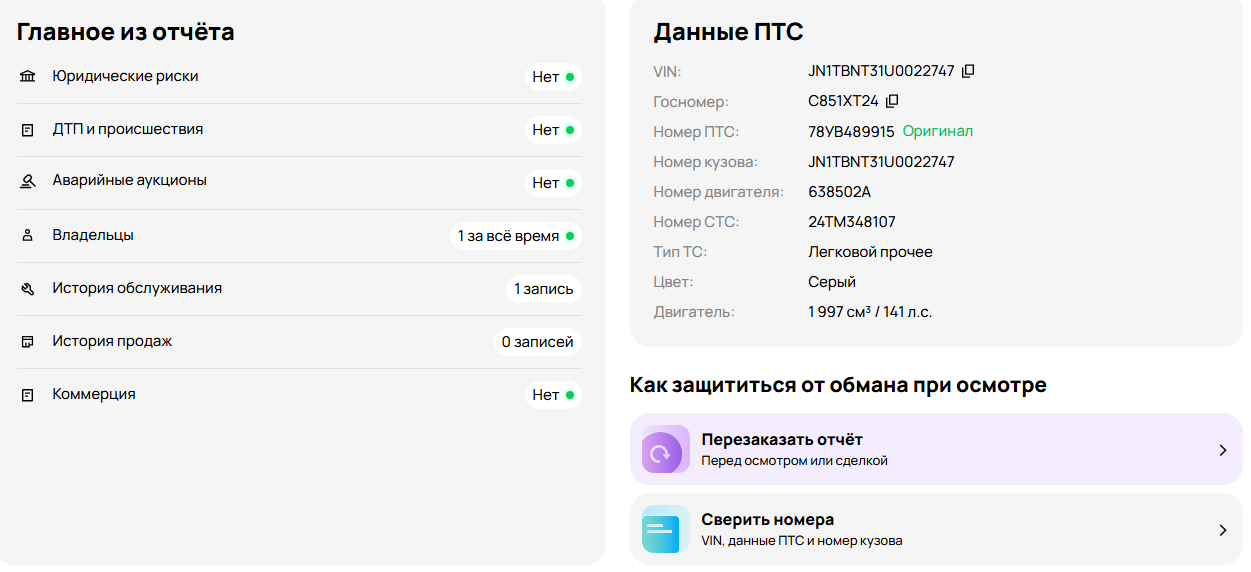Select the Аварийные аукционы 'Нет' badge

tap(553, 183)
